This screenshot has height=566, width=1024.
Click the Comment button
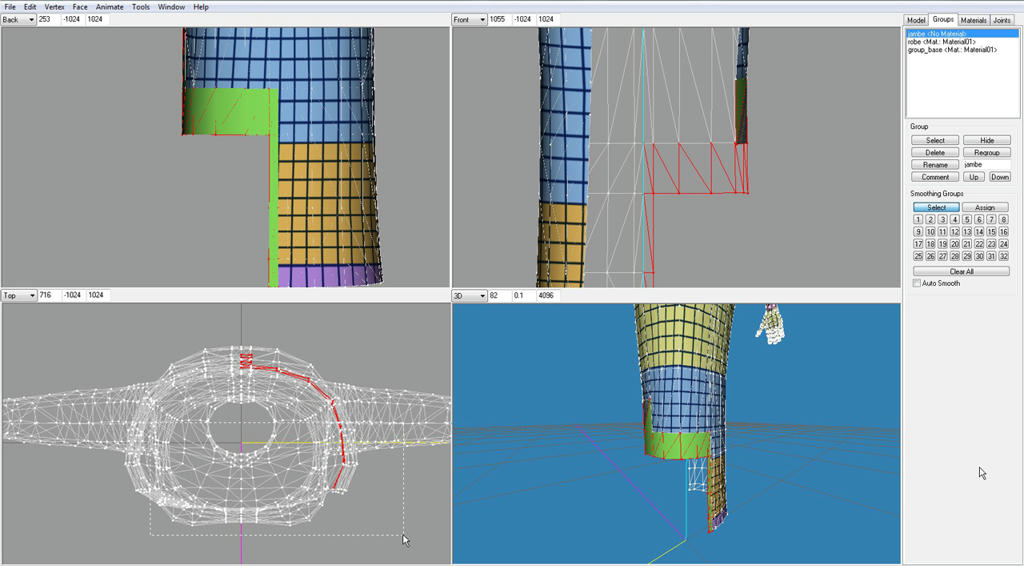[x=935, y=177]
